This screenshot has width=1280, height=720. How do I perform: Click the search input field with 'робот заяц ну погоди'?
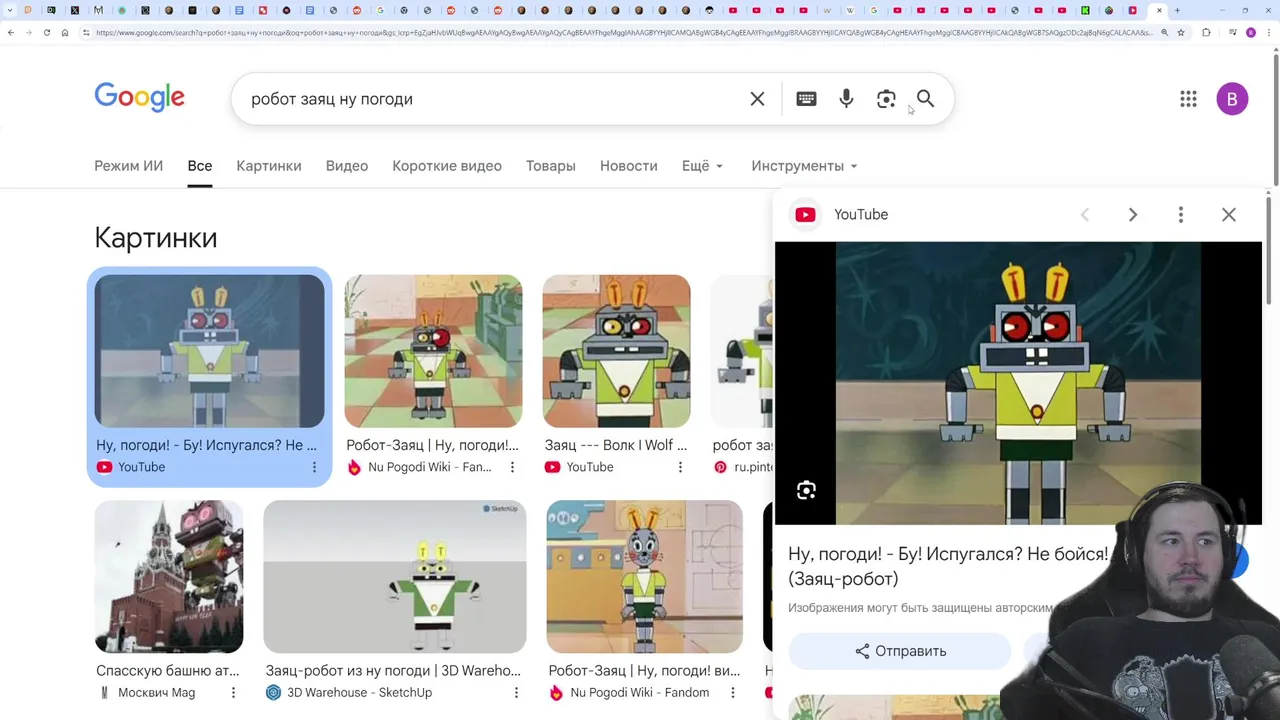(490, 99)
